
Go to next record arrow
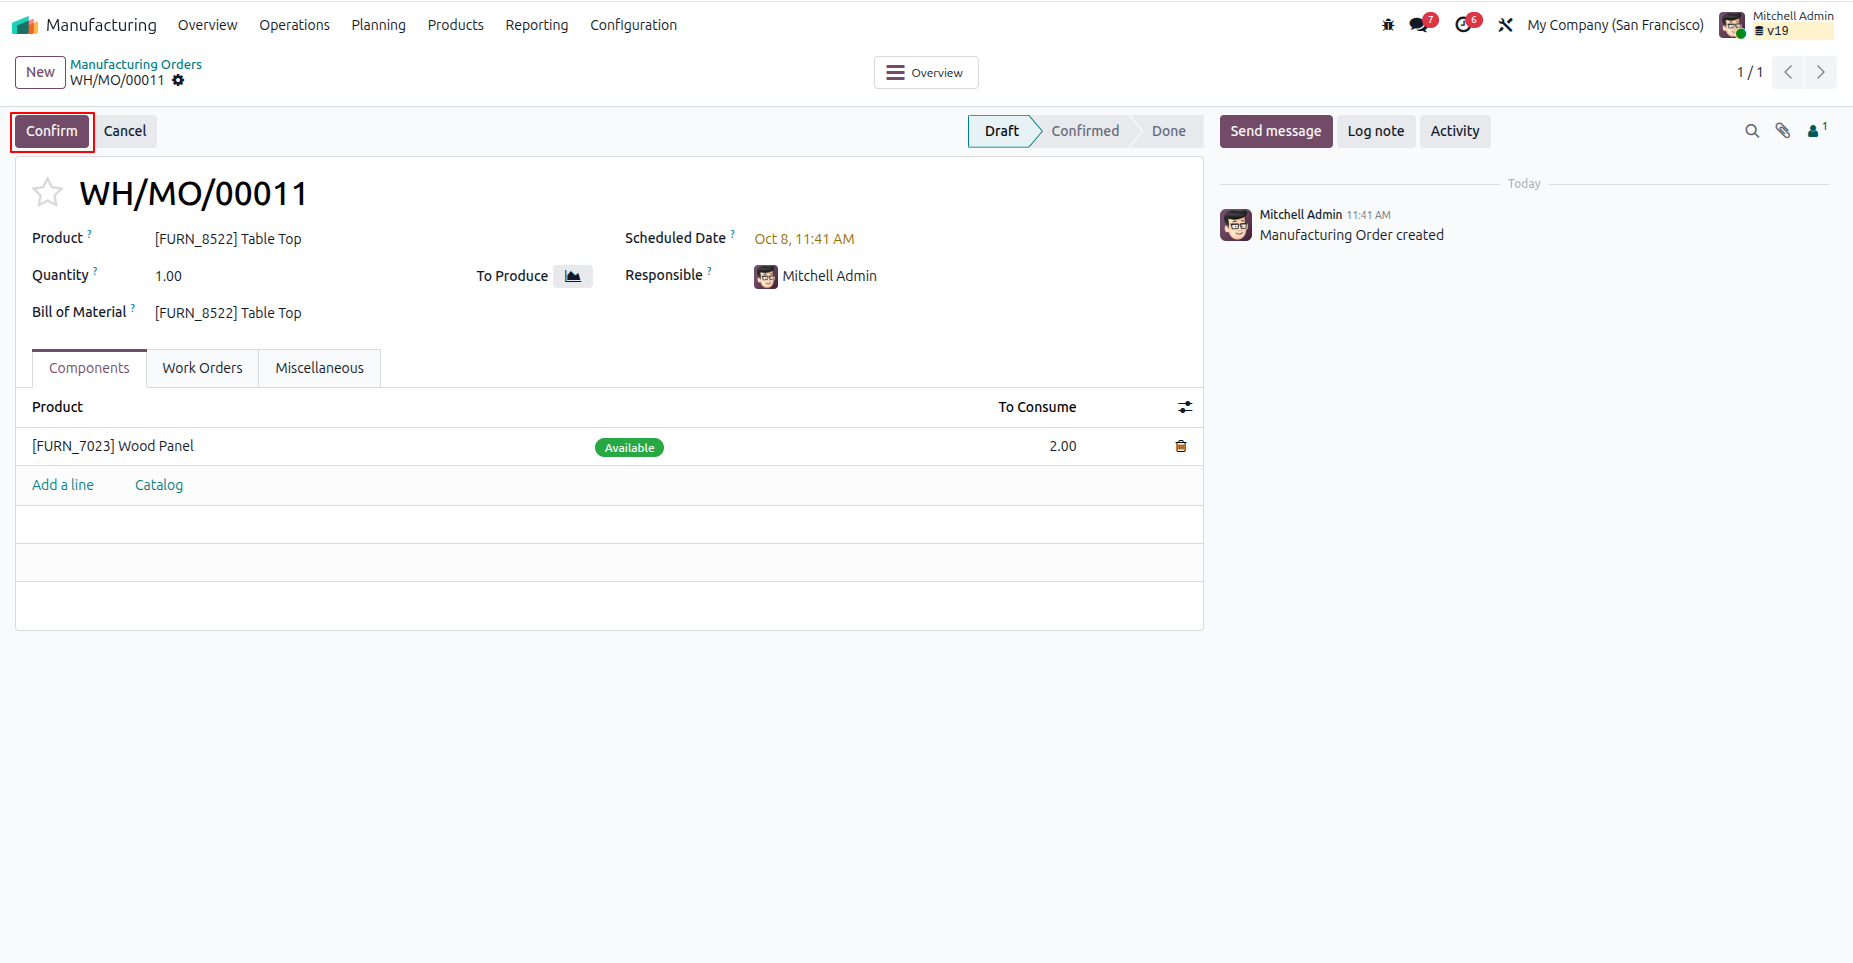pos(1821,72)
